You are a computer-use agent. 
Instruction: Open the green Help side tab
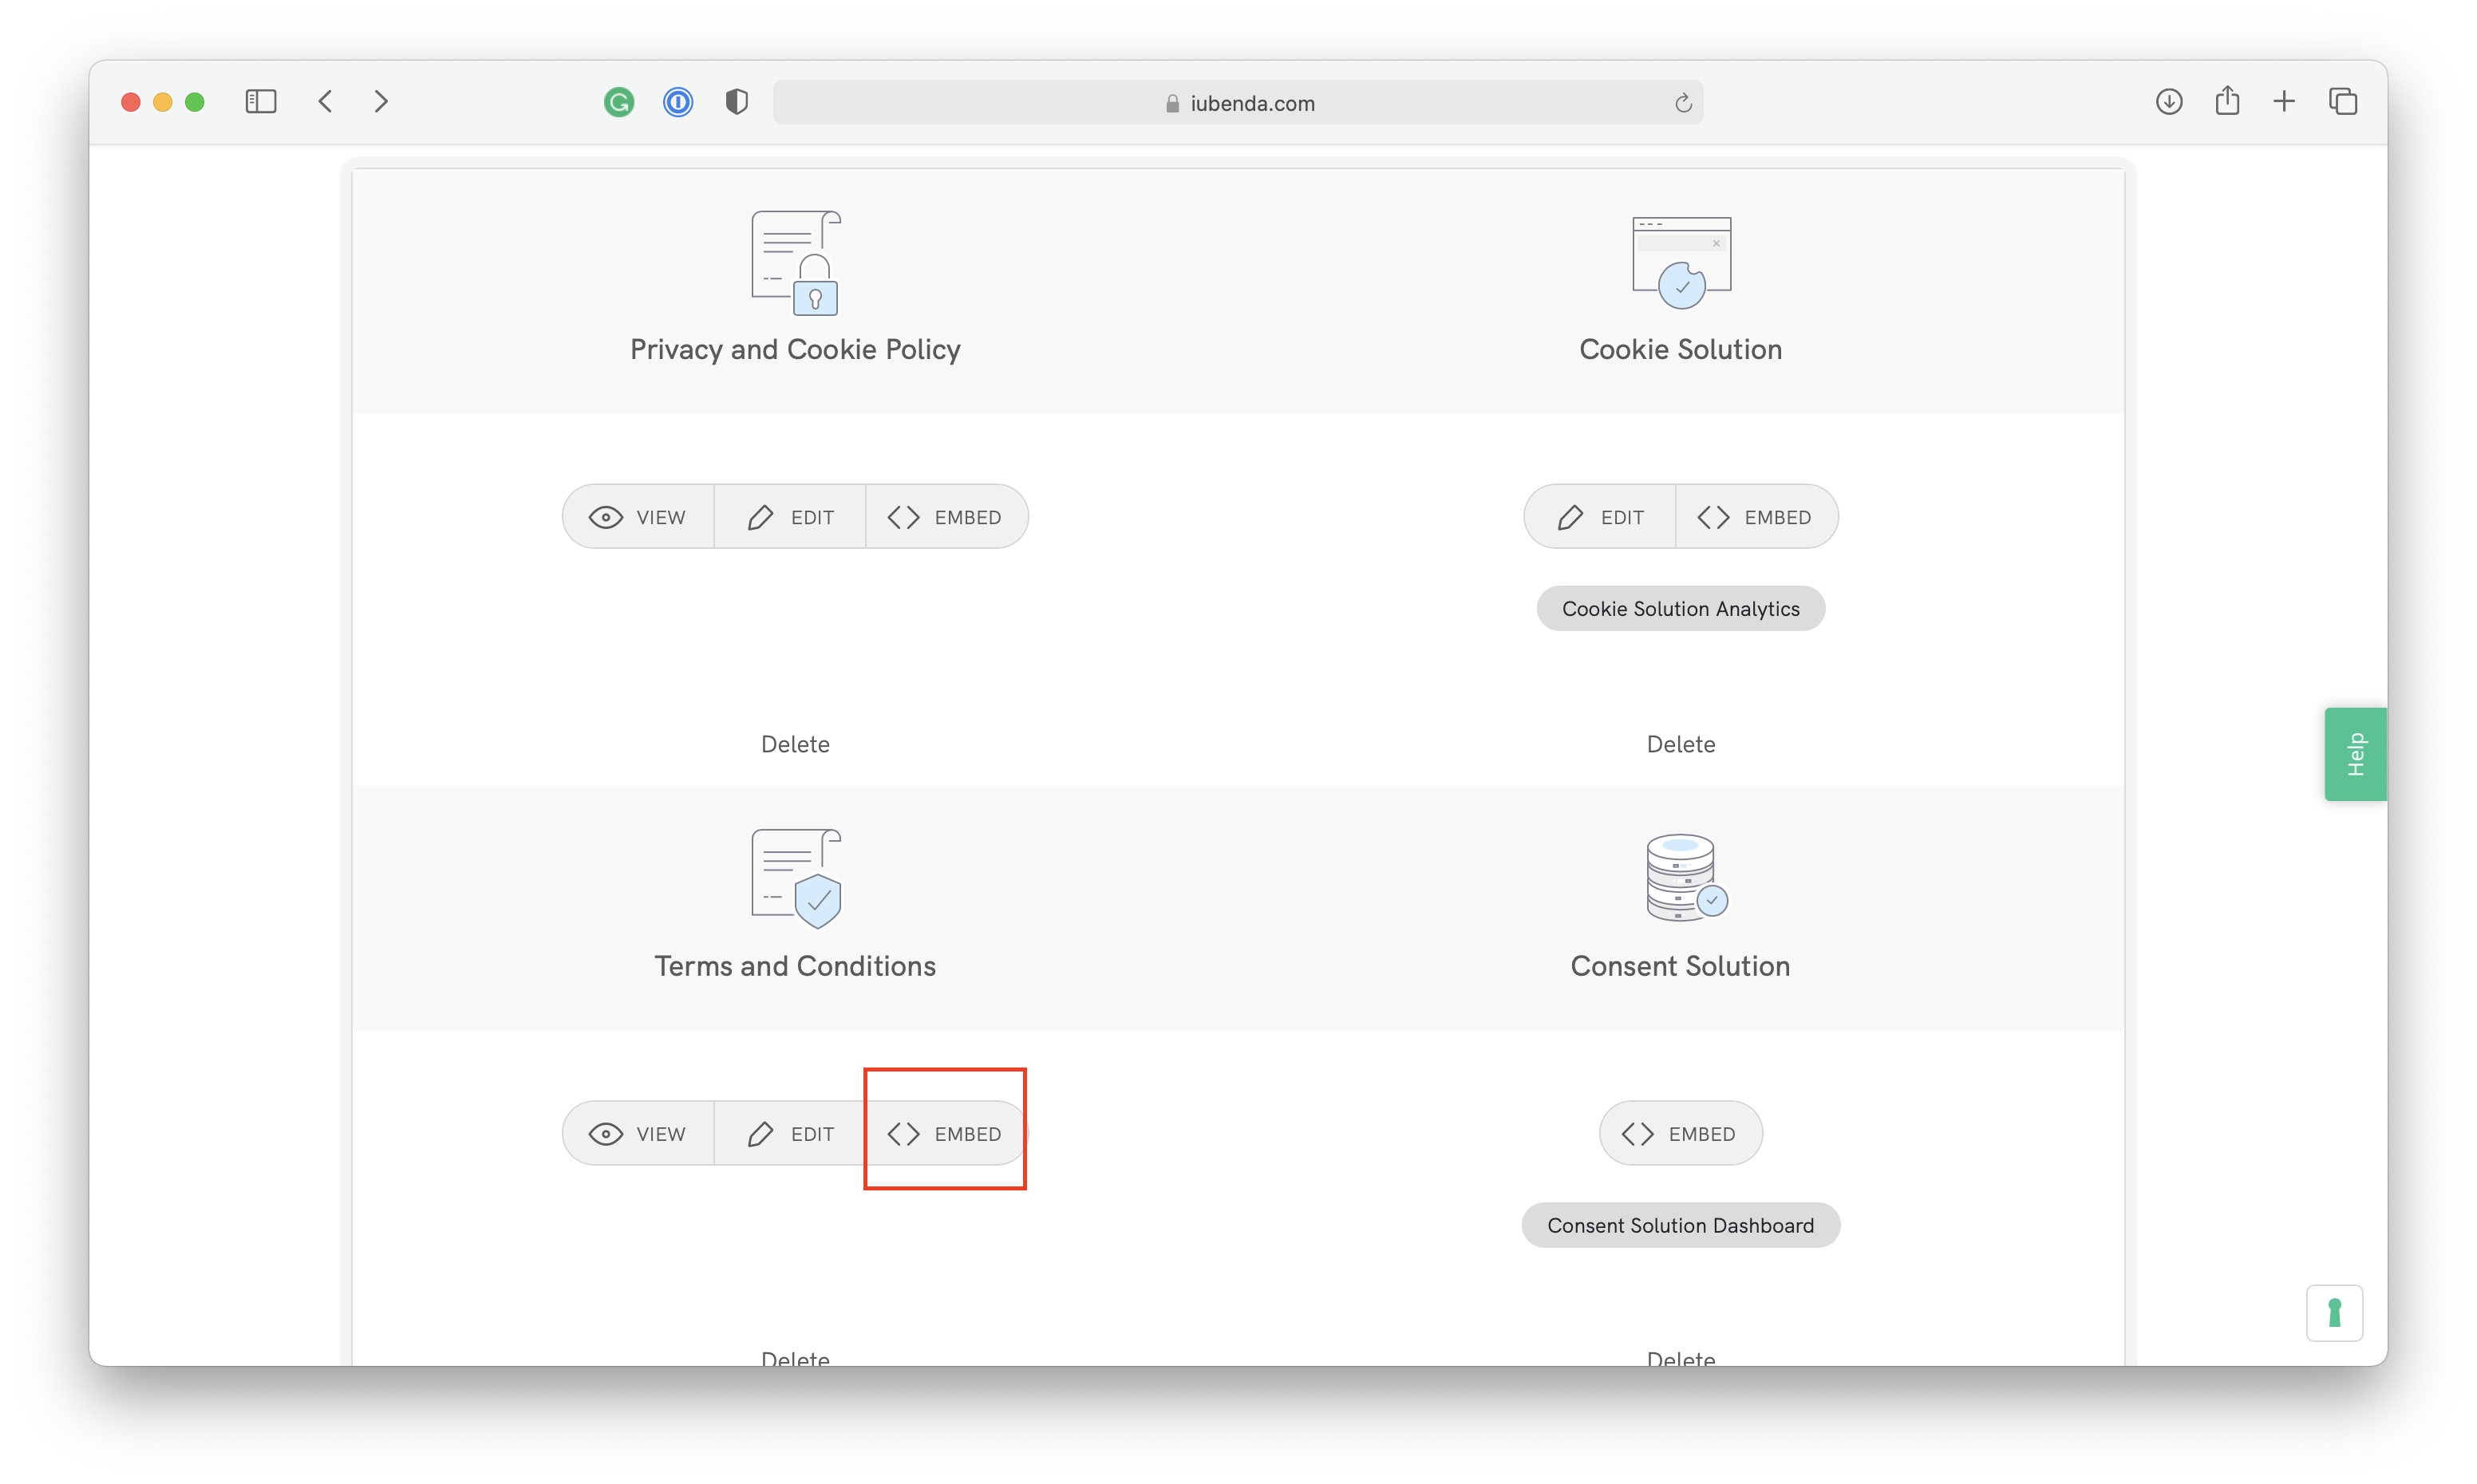coord(2355,754)
